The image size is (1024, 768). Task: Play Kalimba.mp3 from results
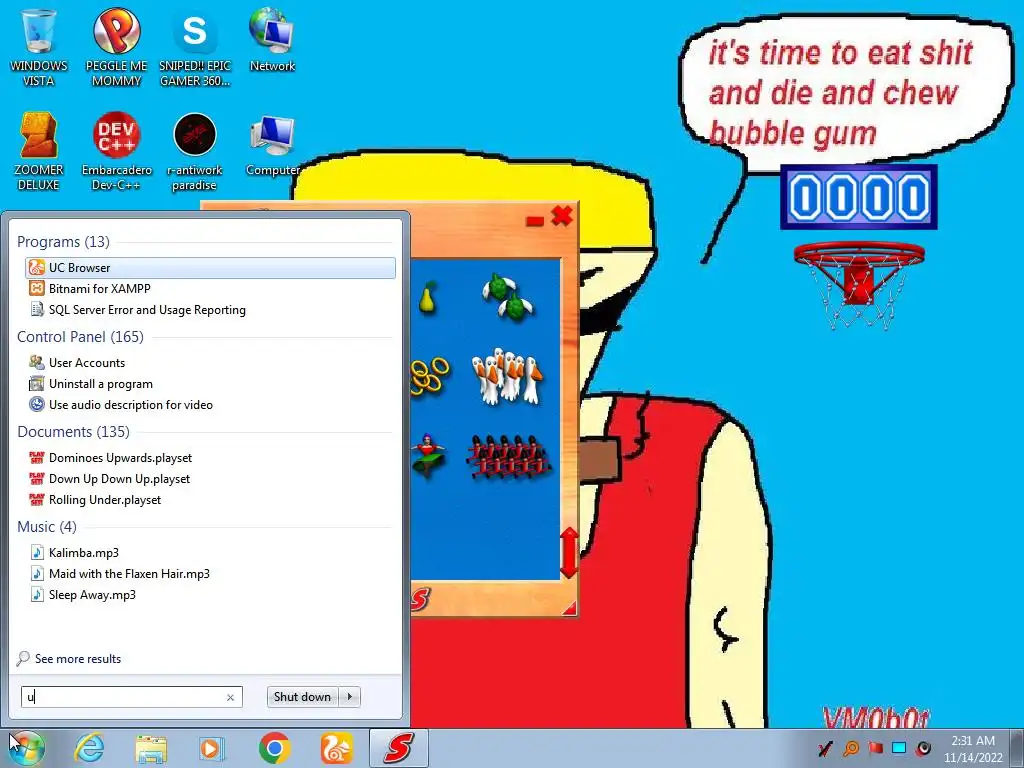tap(210, 552)
